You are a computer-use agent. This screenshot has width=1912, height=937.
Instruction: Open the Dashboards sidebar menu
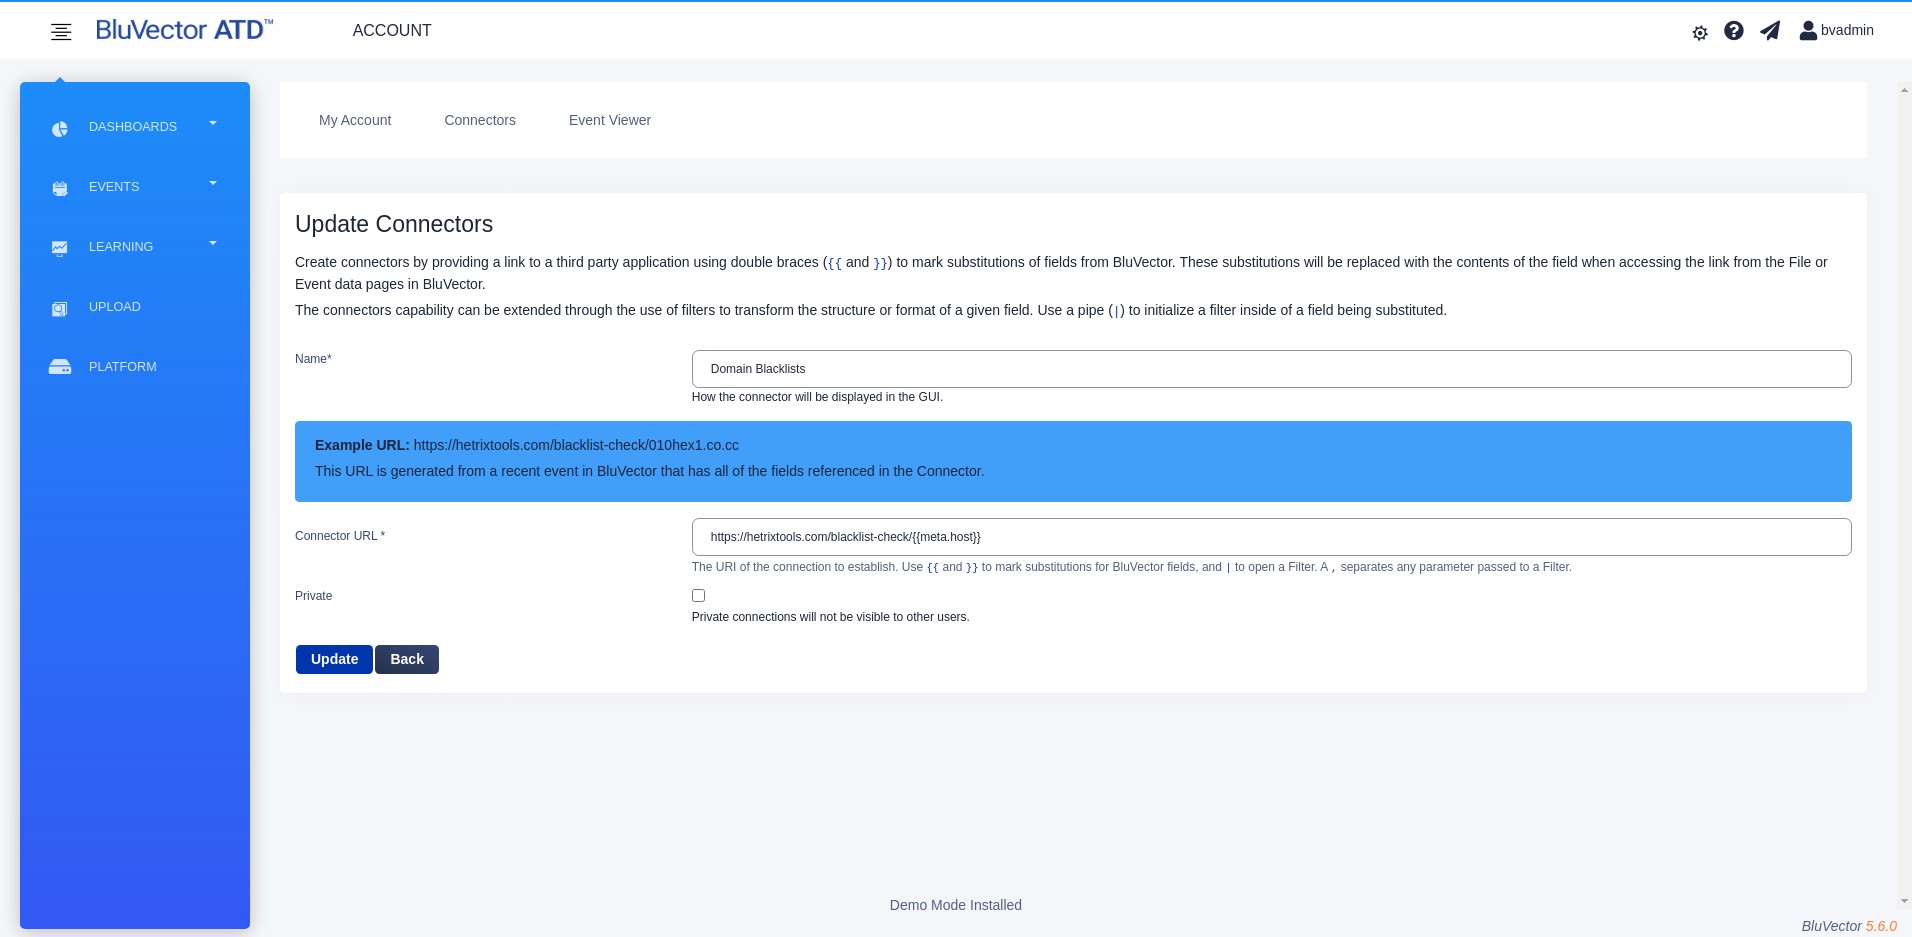point(135,127)
